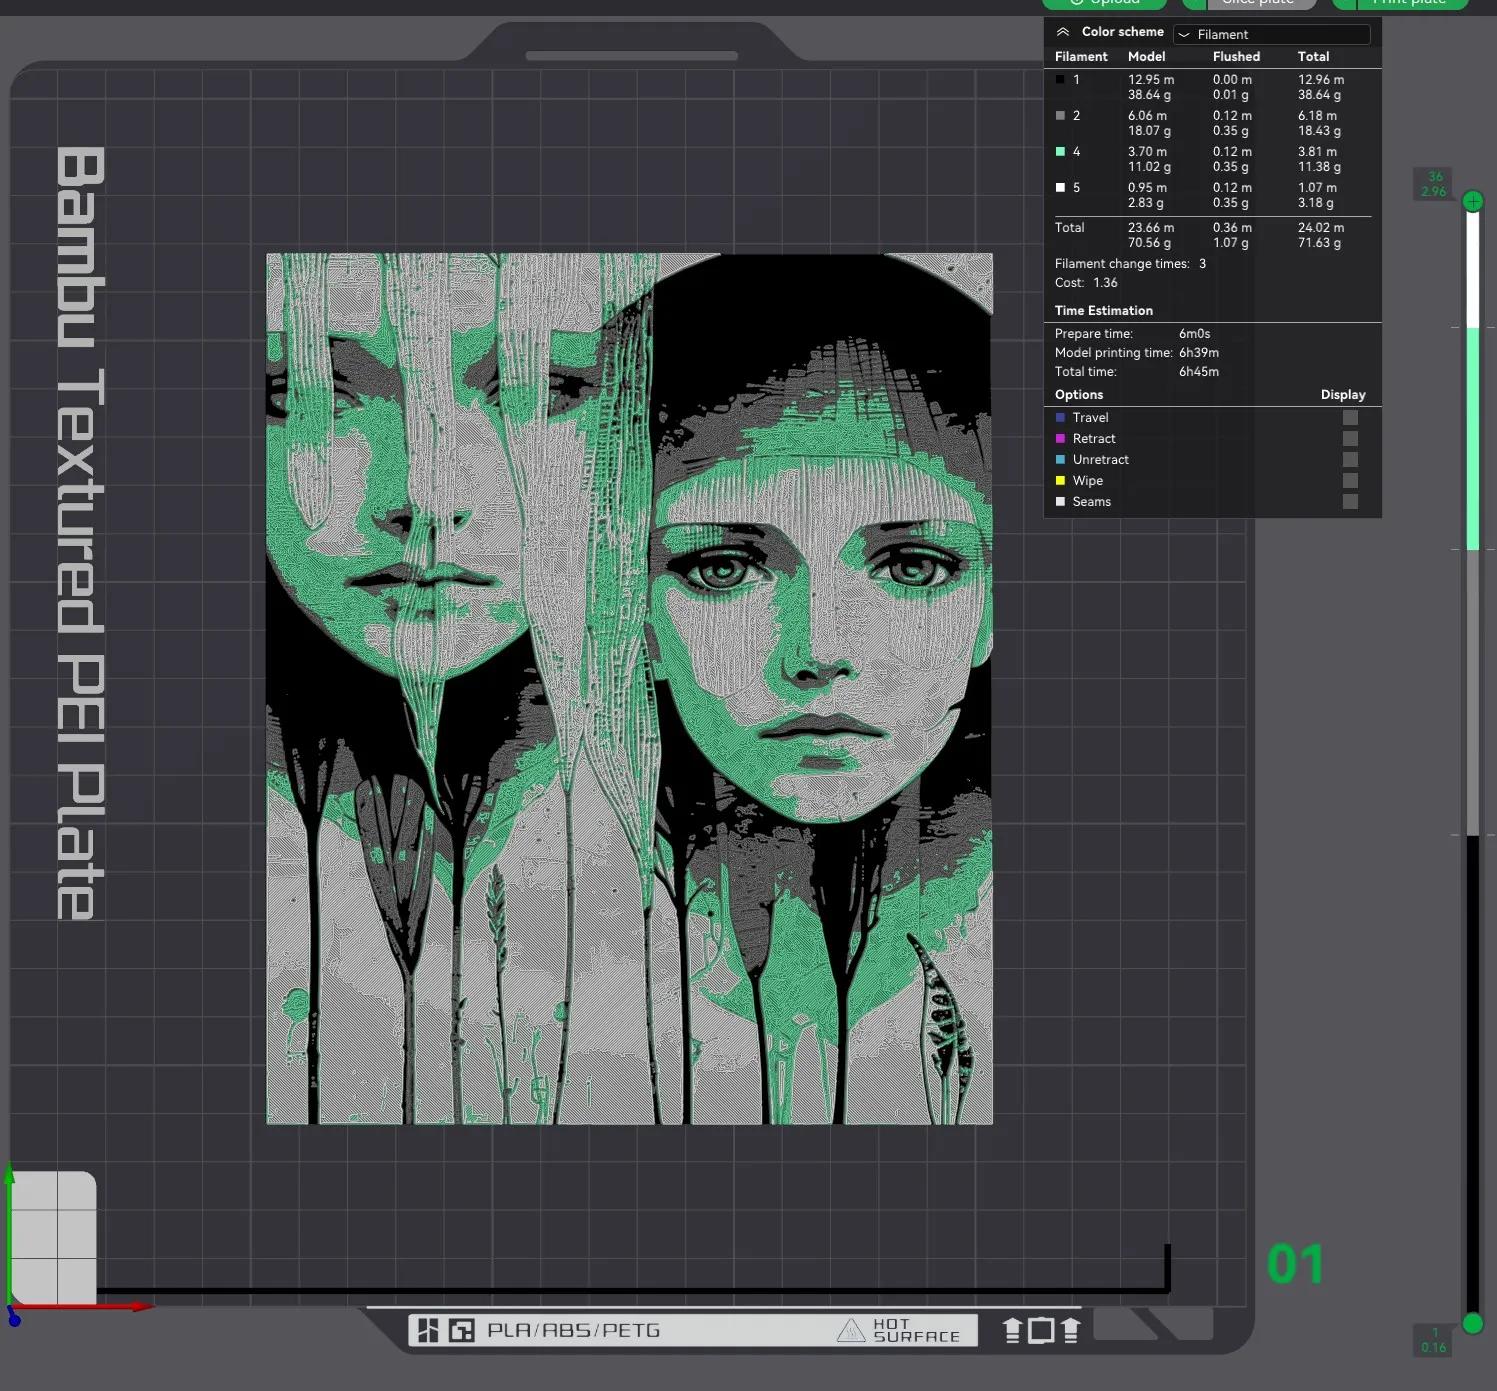1497x1391 pixels.
Task: Grab the bottom handle of the layer slider
Action: point(1473,1324)
